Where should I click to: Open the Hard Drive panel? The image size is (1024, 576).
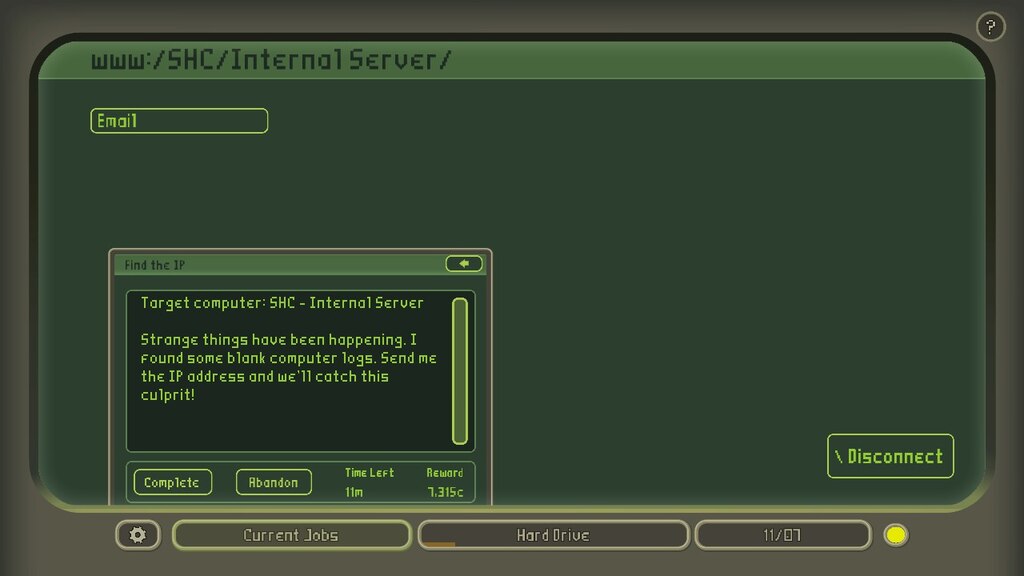[x=553, y=535]
